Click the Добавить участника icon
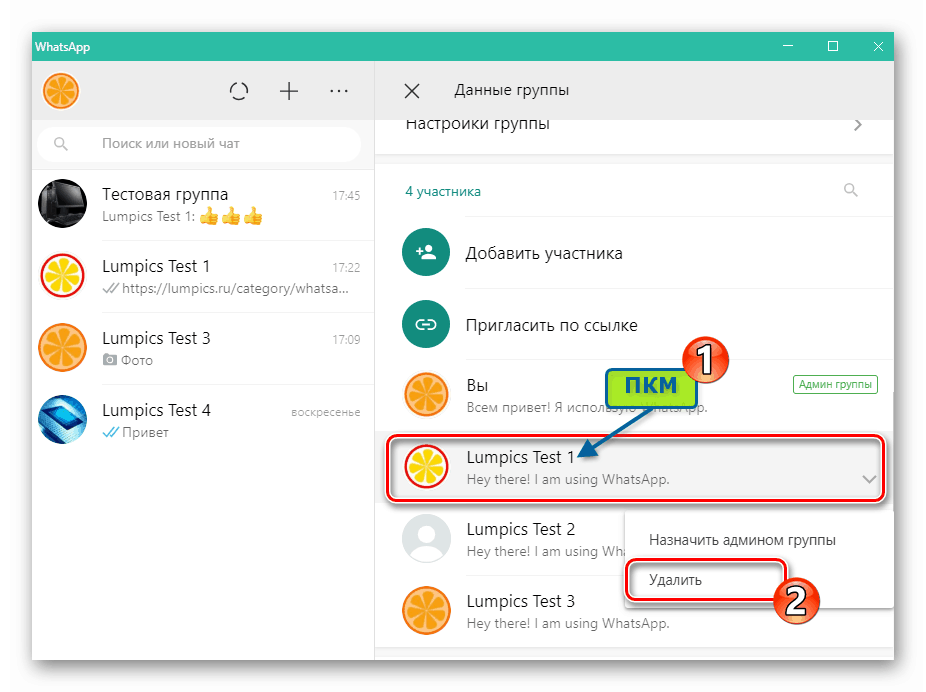The height and width of the screenshot is (692, 926). (426, 252)
